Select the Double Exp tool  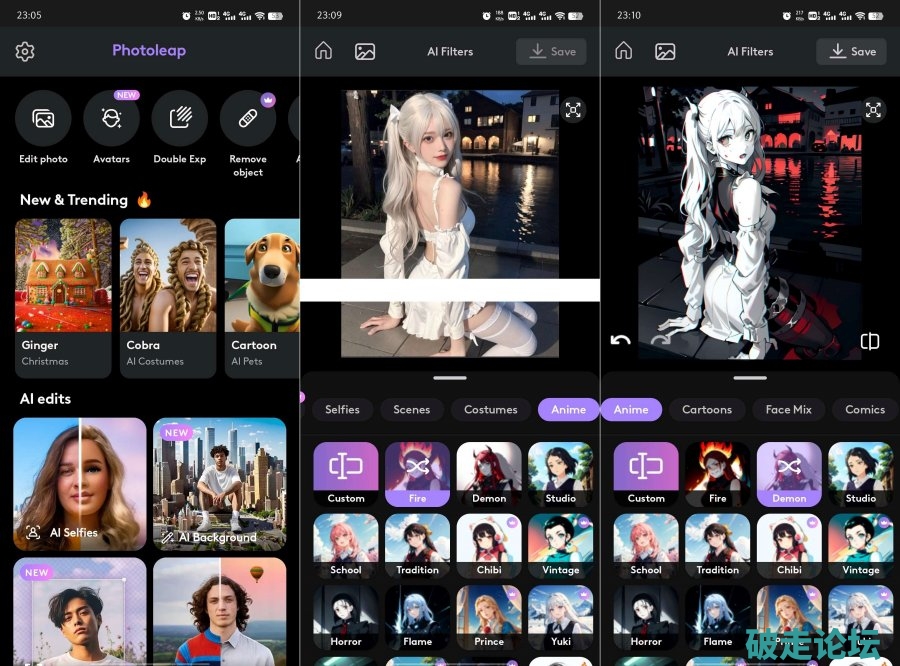tap(179, 119)
